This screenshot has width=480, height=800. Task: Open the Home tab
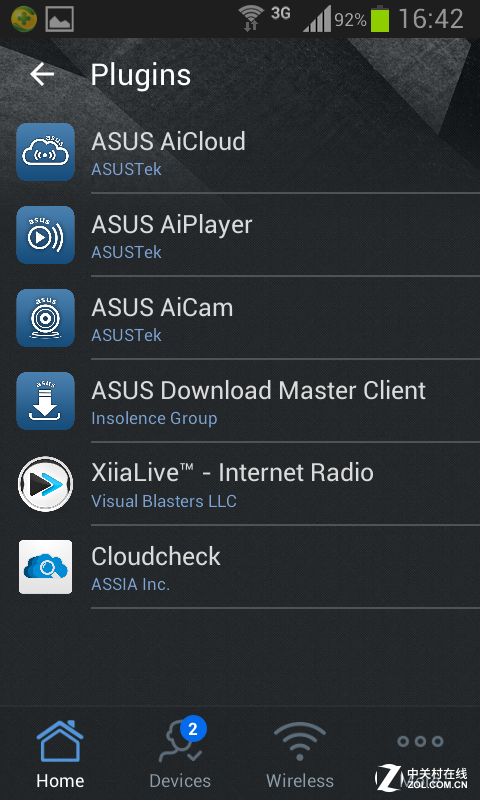tap(60, 755)
